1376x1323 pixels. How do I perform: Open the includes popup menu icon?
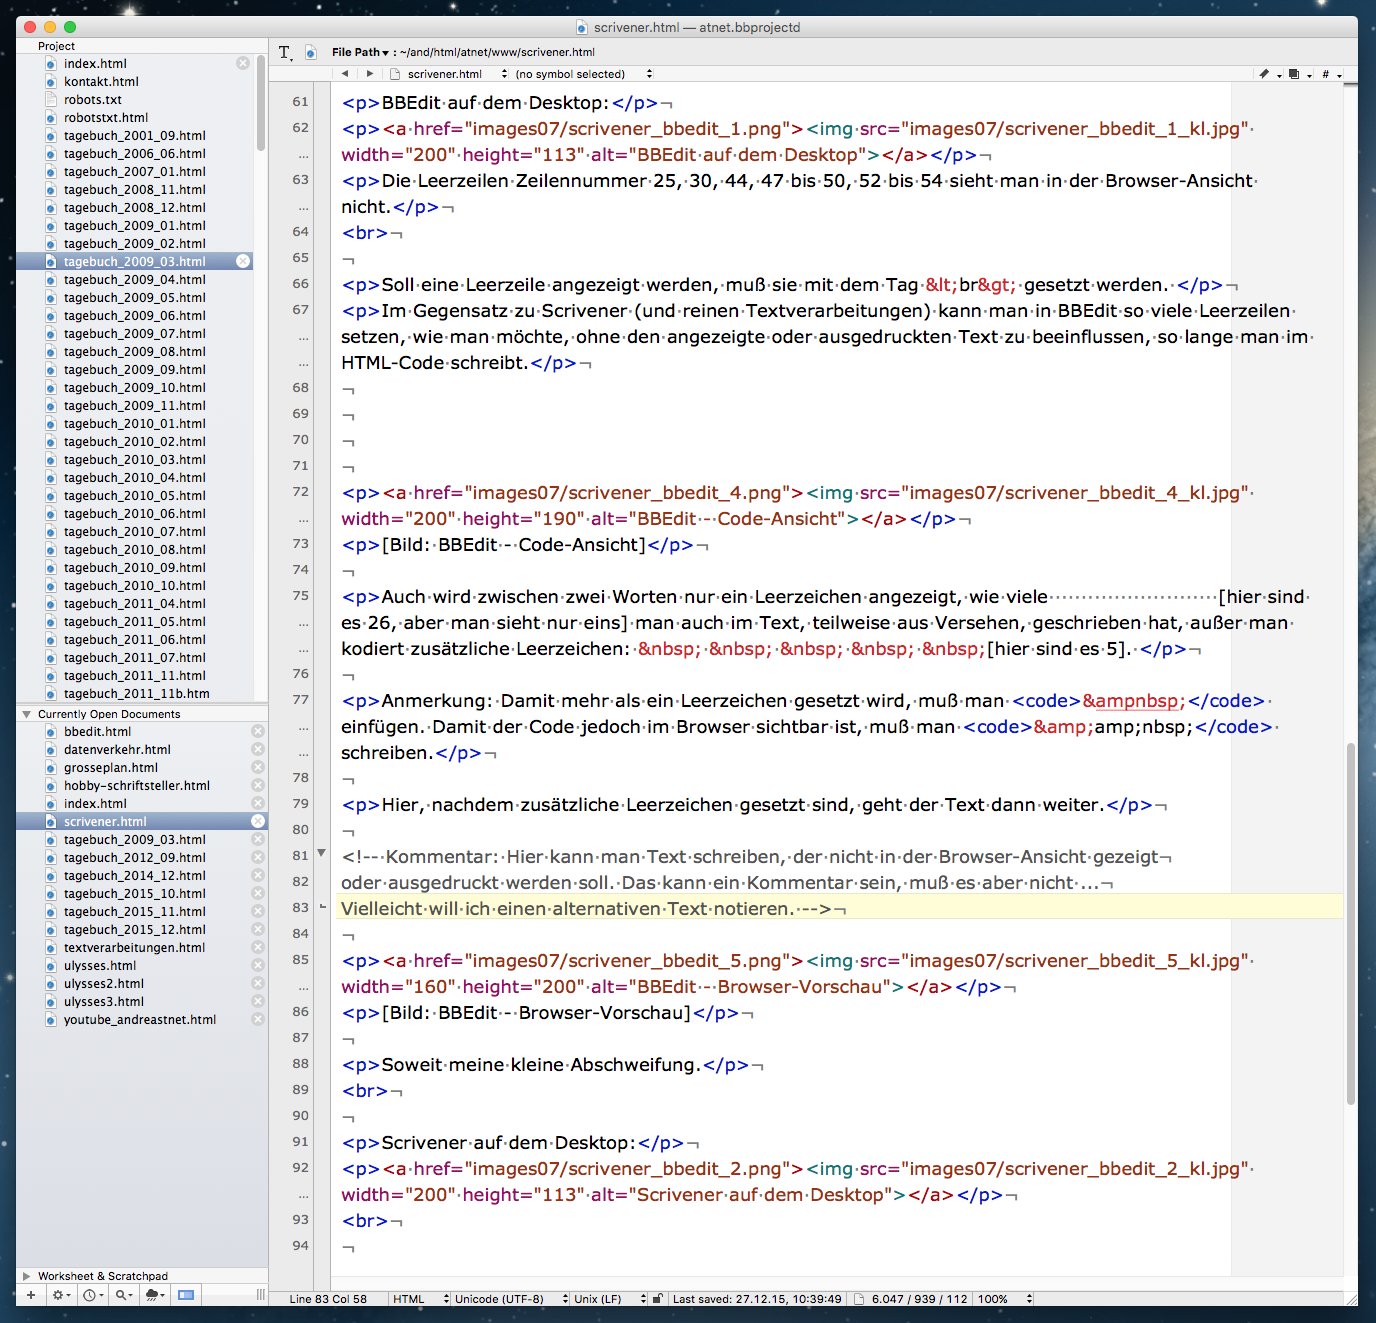[1299, 74]
